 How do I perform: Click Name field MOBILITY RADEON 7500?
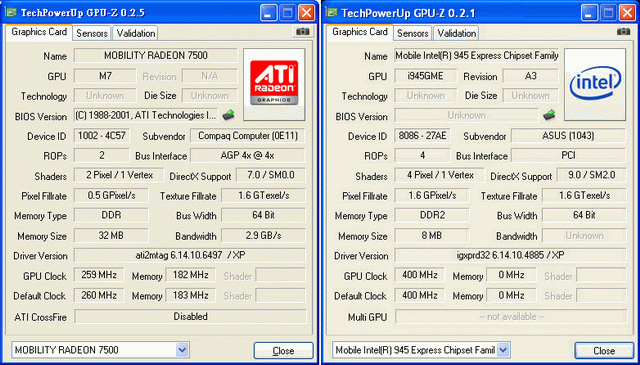tap(156, 56)
